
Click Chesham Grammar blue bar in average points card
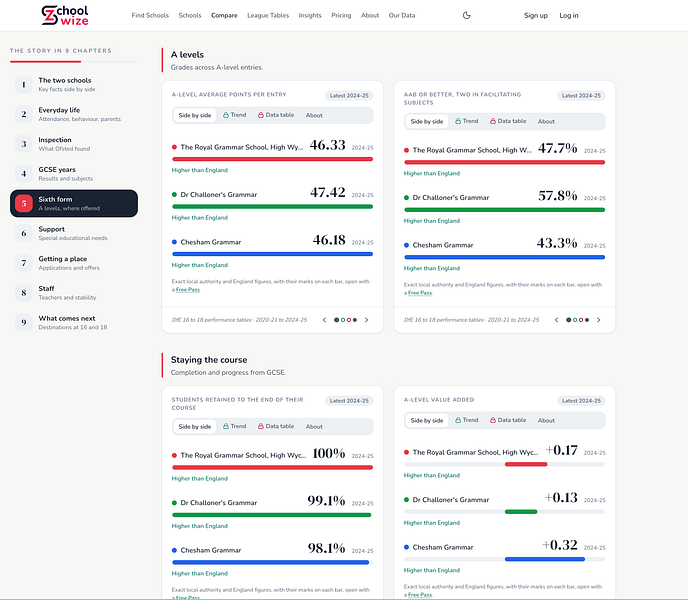click(x=272, y=254)
